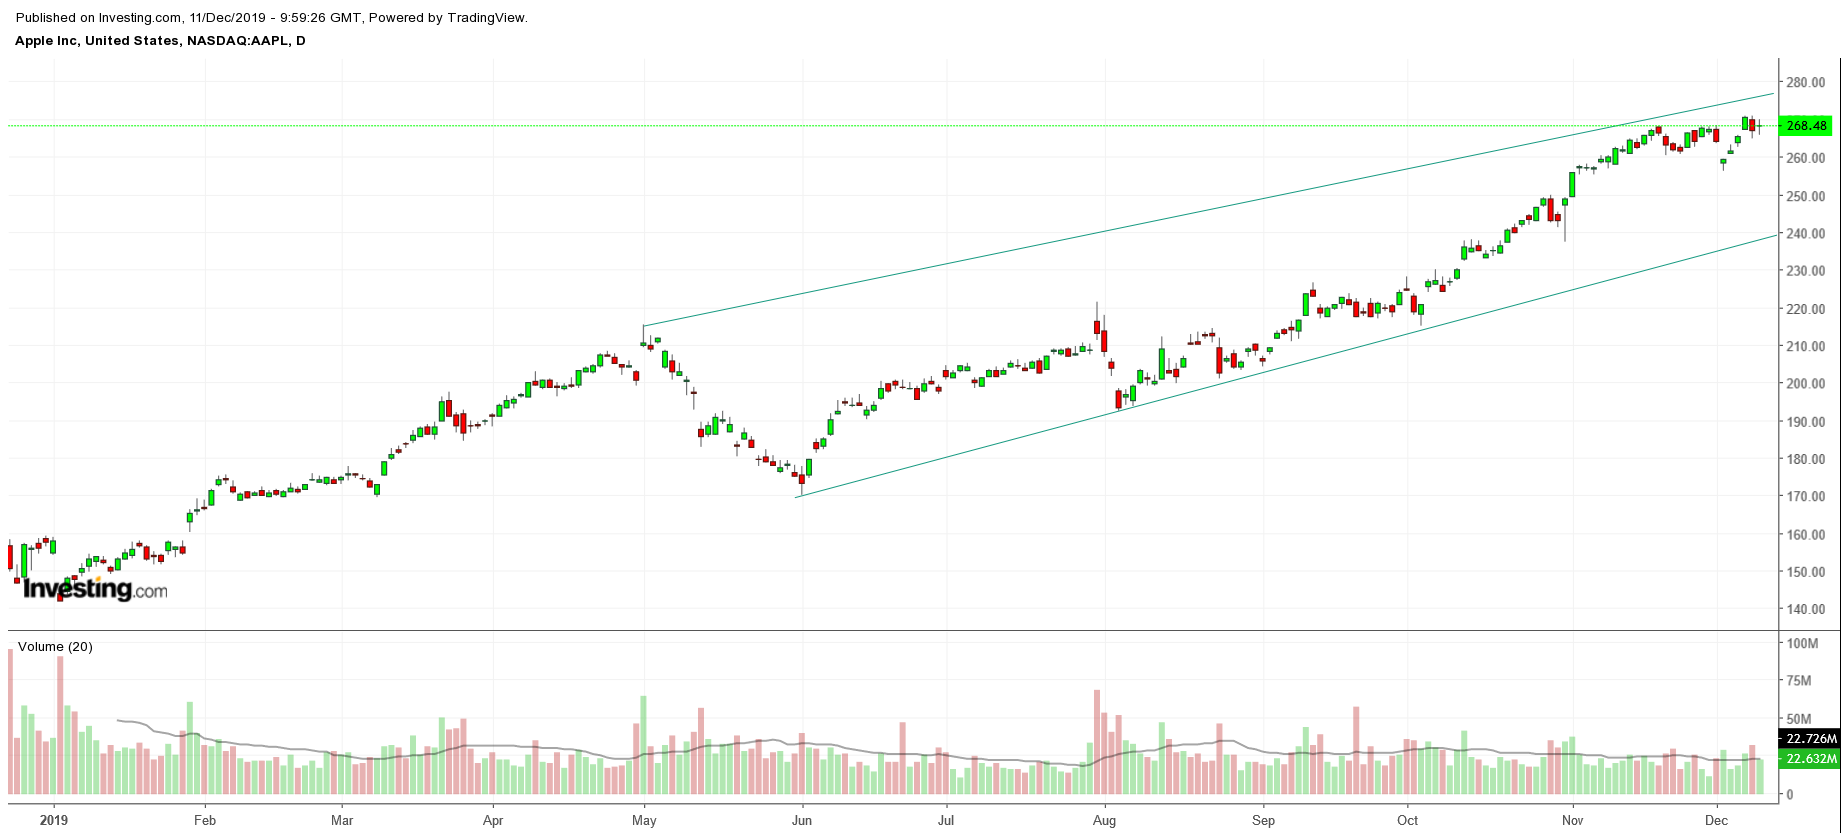
Task: Click the May label on the time axis
Action: click(644, 820)
